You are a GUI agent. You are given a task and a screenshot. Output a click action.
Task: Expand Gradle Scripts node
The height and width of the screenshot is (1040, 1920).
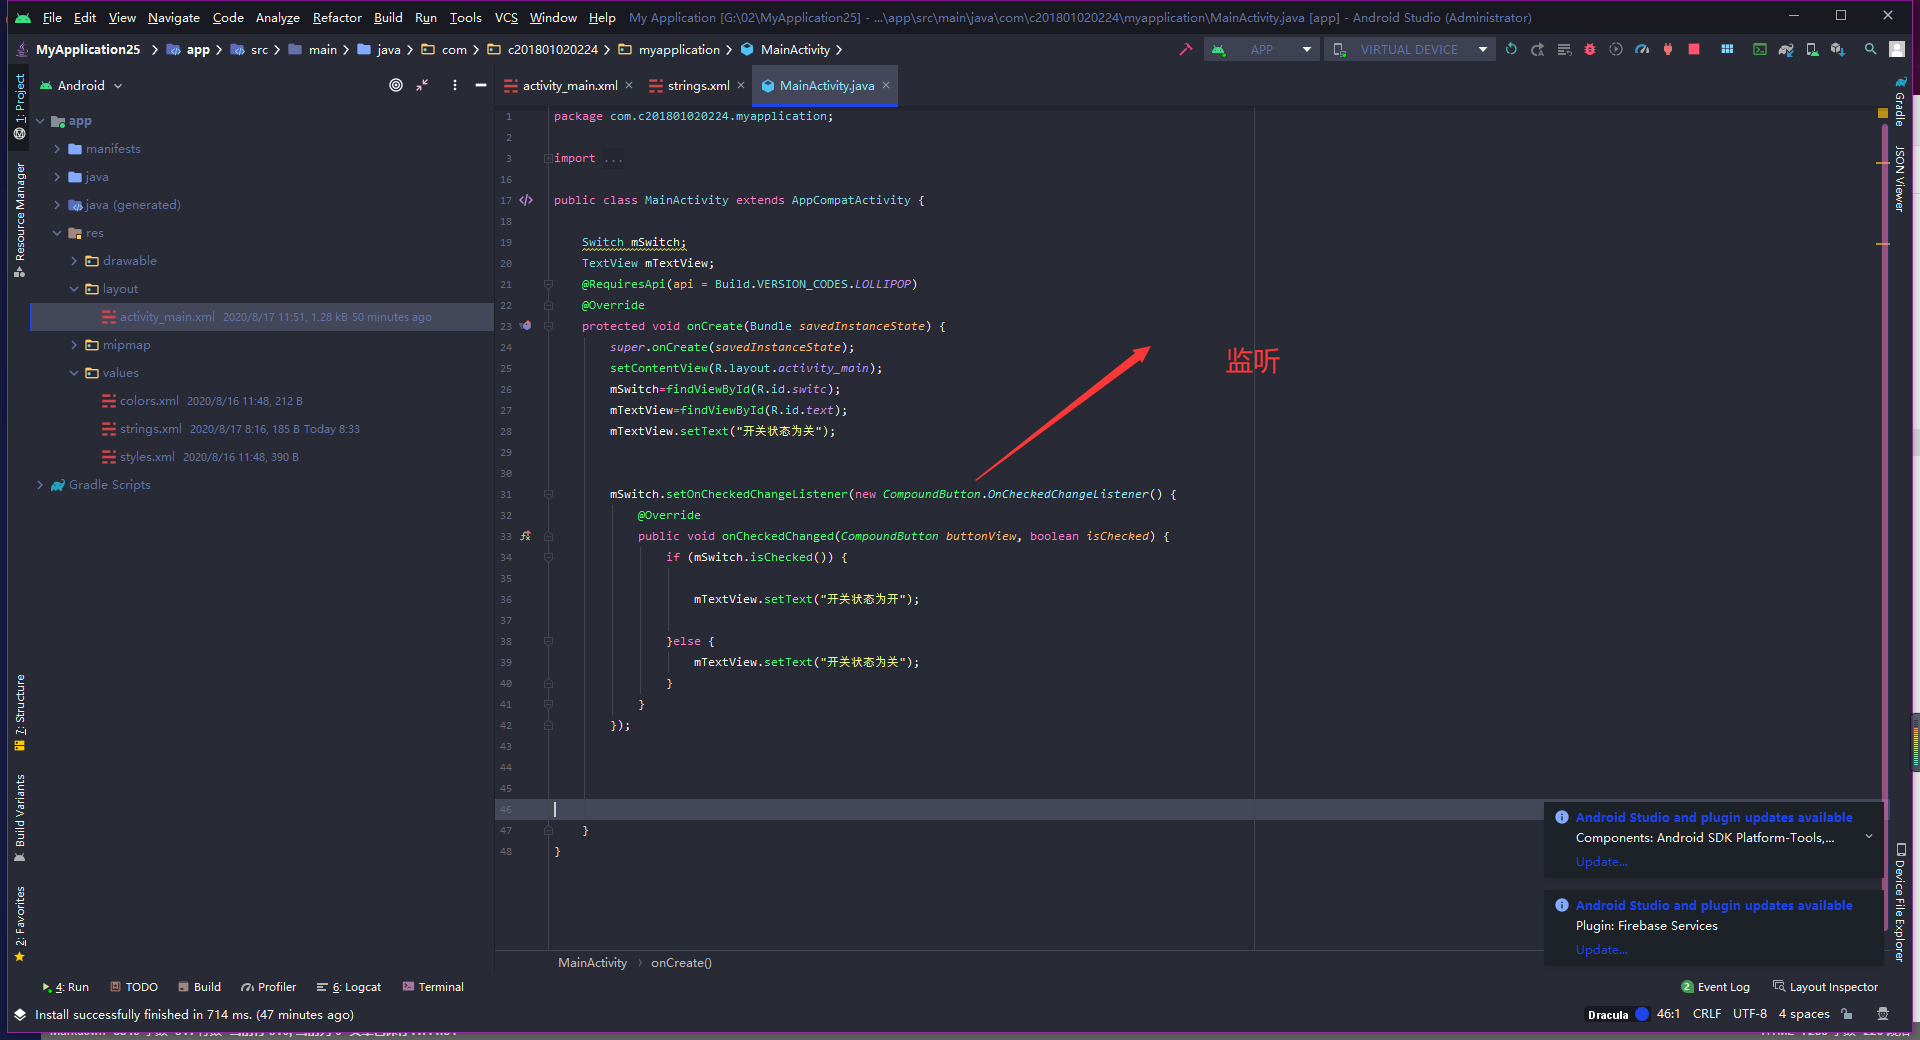pyautogui.click(x=40, y=485)
